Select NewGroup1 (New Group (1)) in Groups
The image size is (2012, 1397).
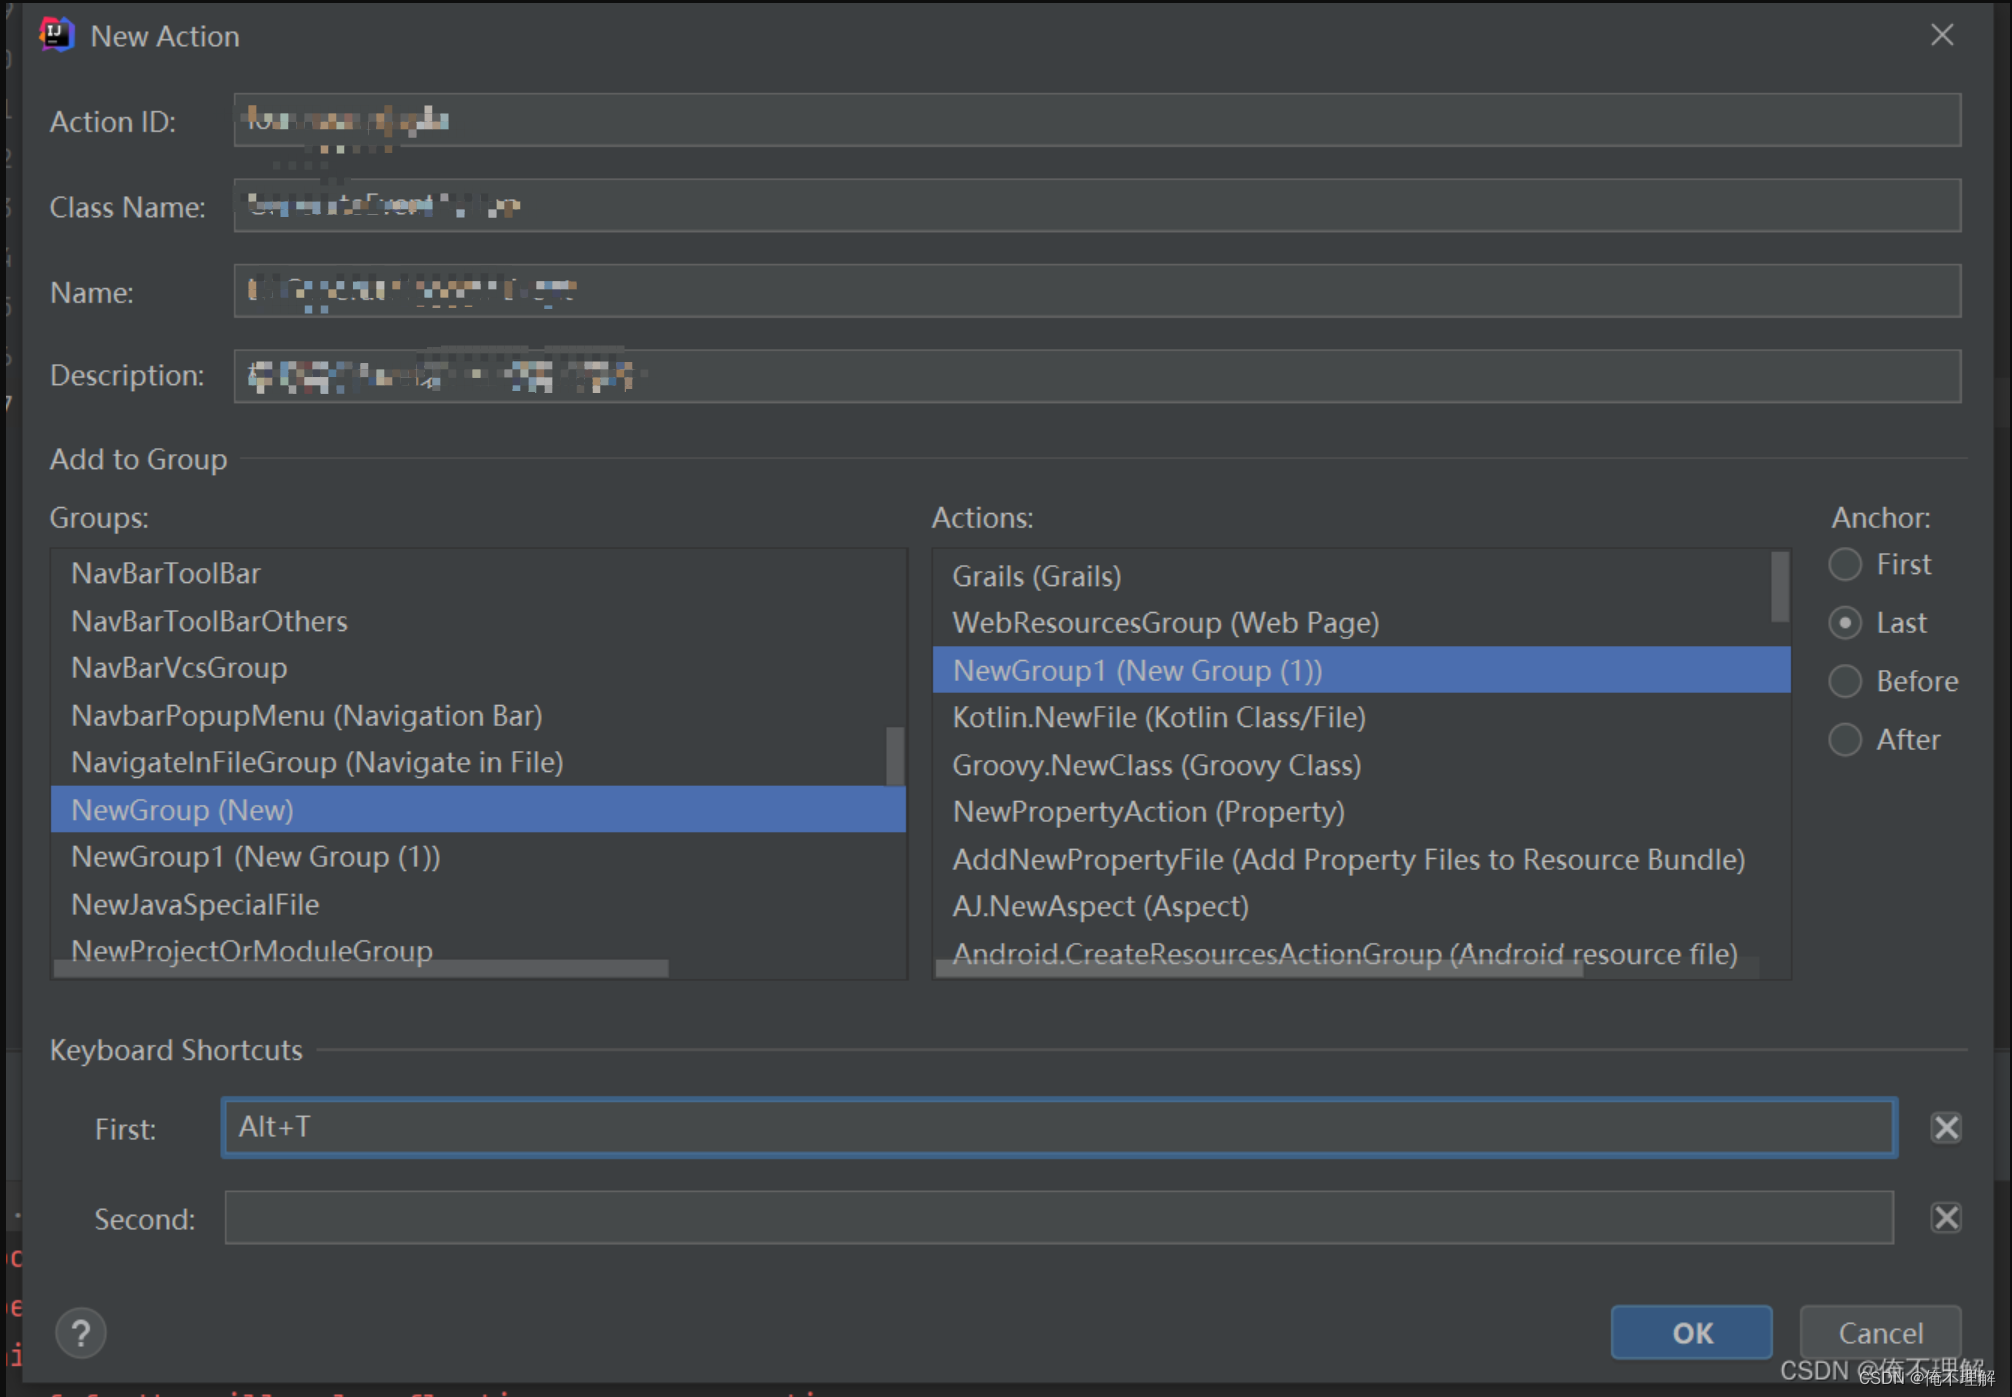click(478, 857)
